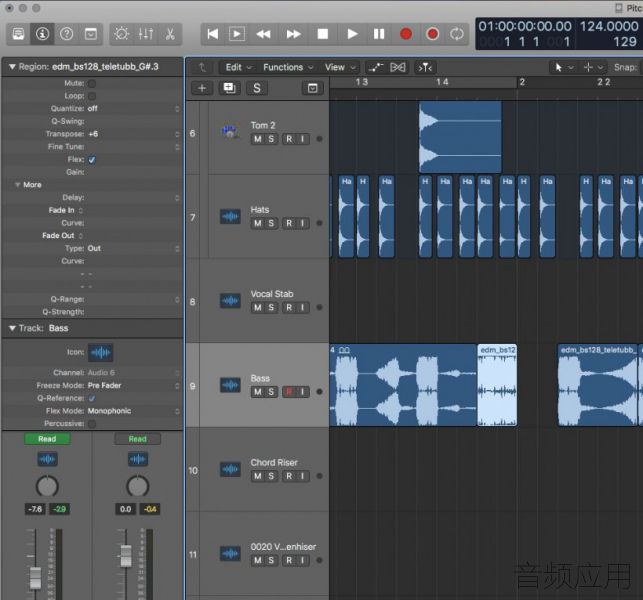Set right channel strip Read automation button
This screenshot has width=643, height=600.
pos(137,439)
